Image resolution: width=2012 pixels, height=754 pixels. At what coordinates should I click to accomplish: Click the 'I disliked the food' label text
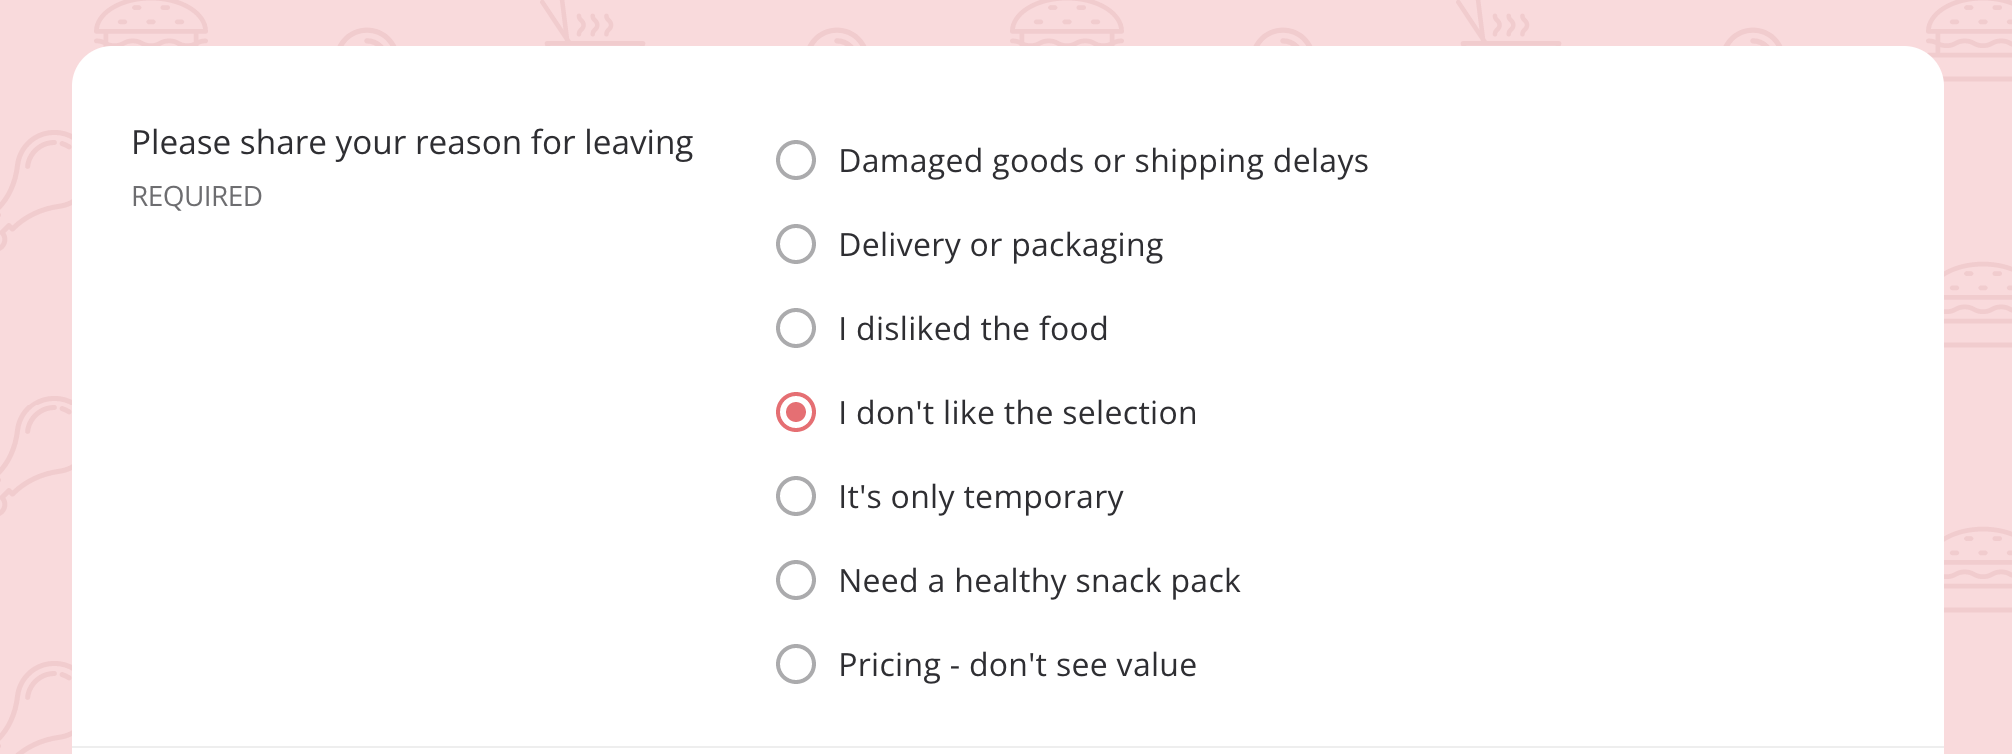point(973,329)
